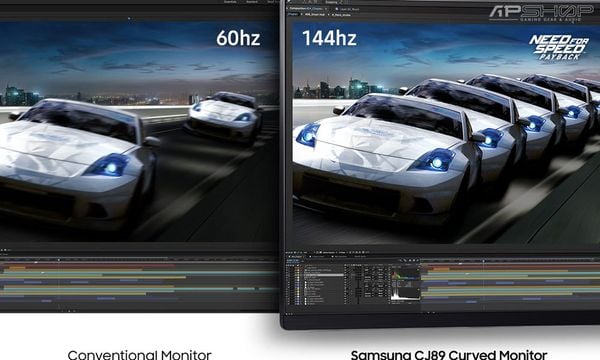Click the last icon in right timeline switches row
The image size is (600, 360).
point(418,261)
